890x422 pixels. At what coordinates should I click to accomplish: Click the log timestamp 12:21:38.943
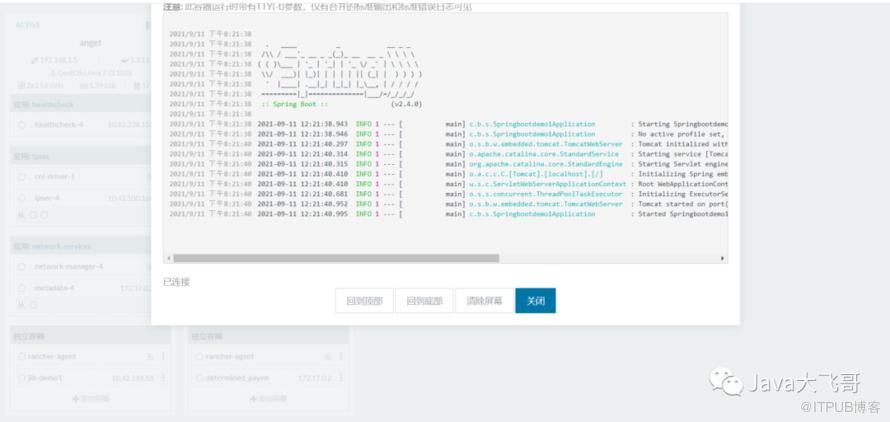(x=325, y=124)
